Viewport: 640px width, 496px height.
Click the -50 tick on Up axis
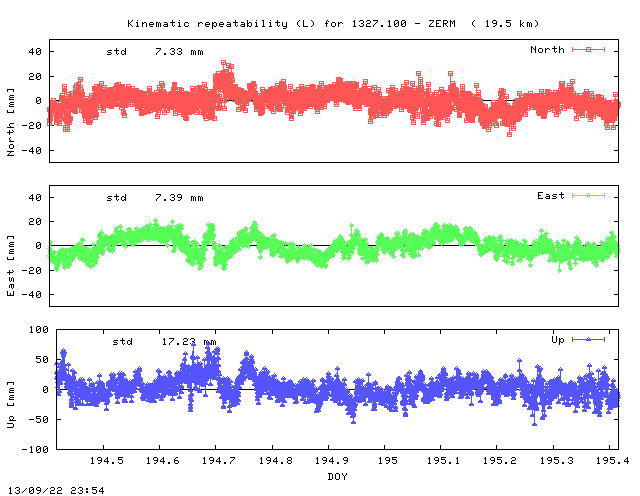(x=38, y=420)
